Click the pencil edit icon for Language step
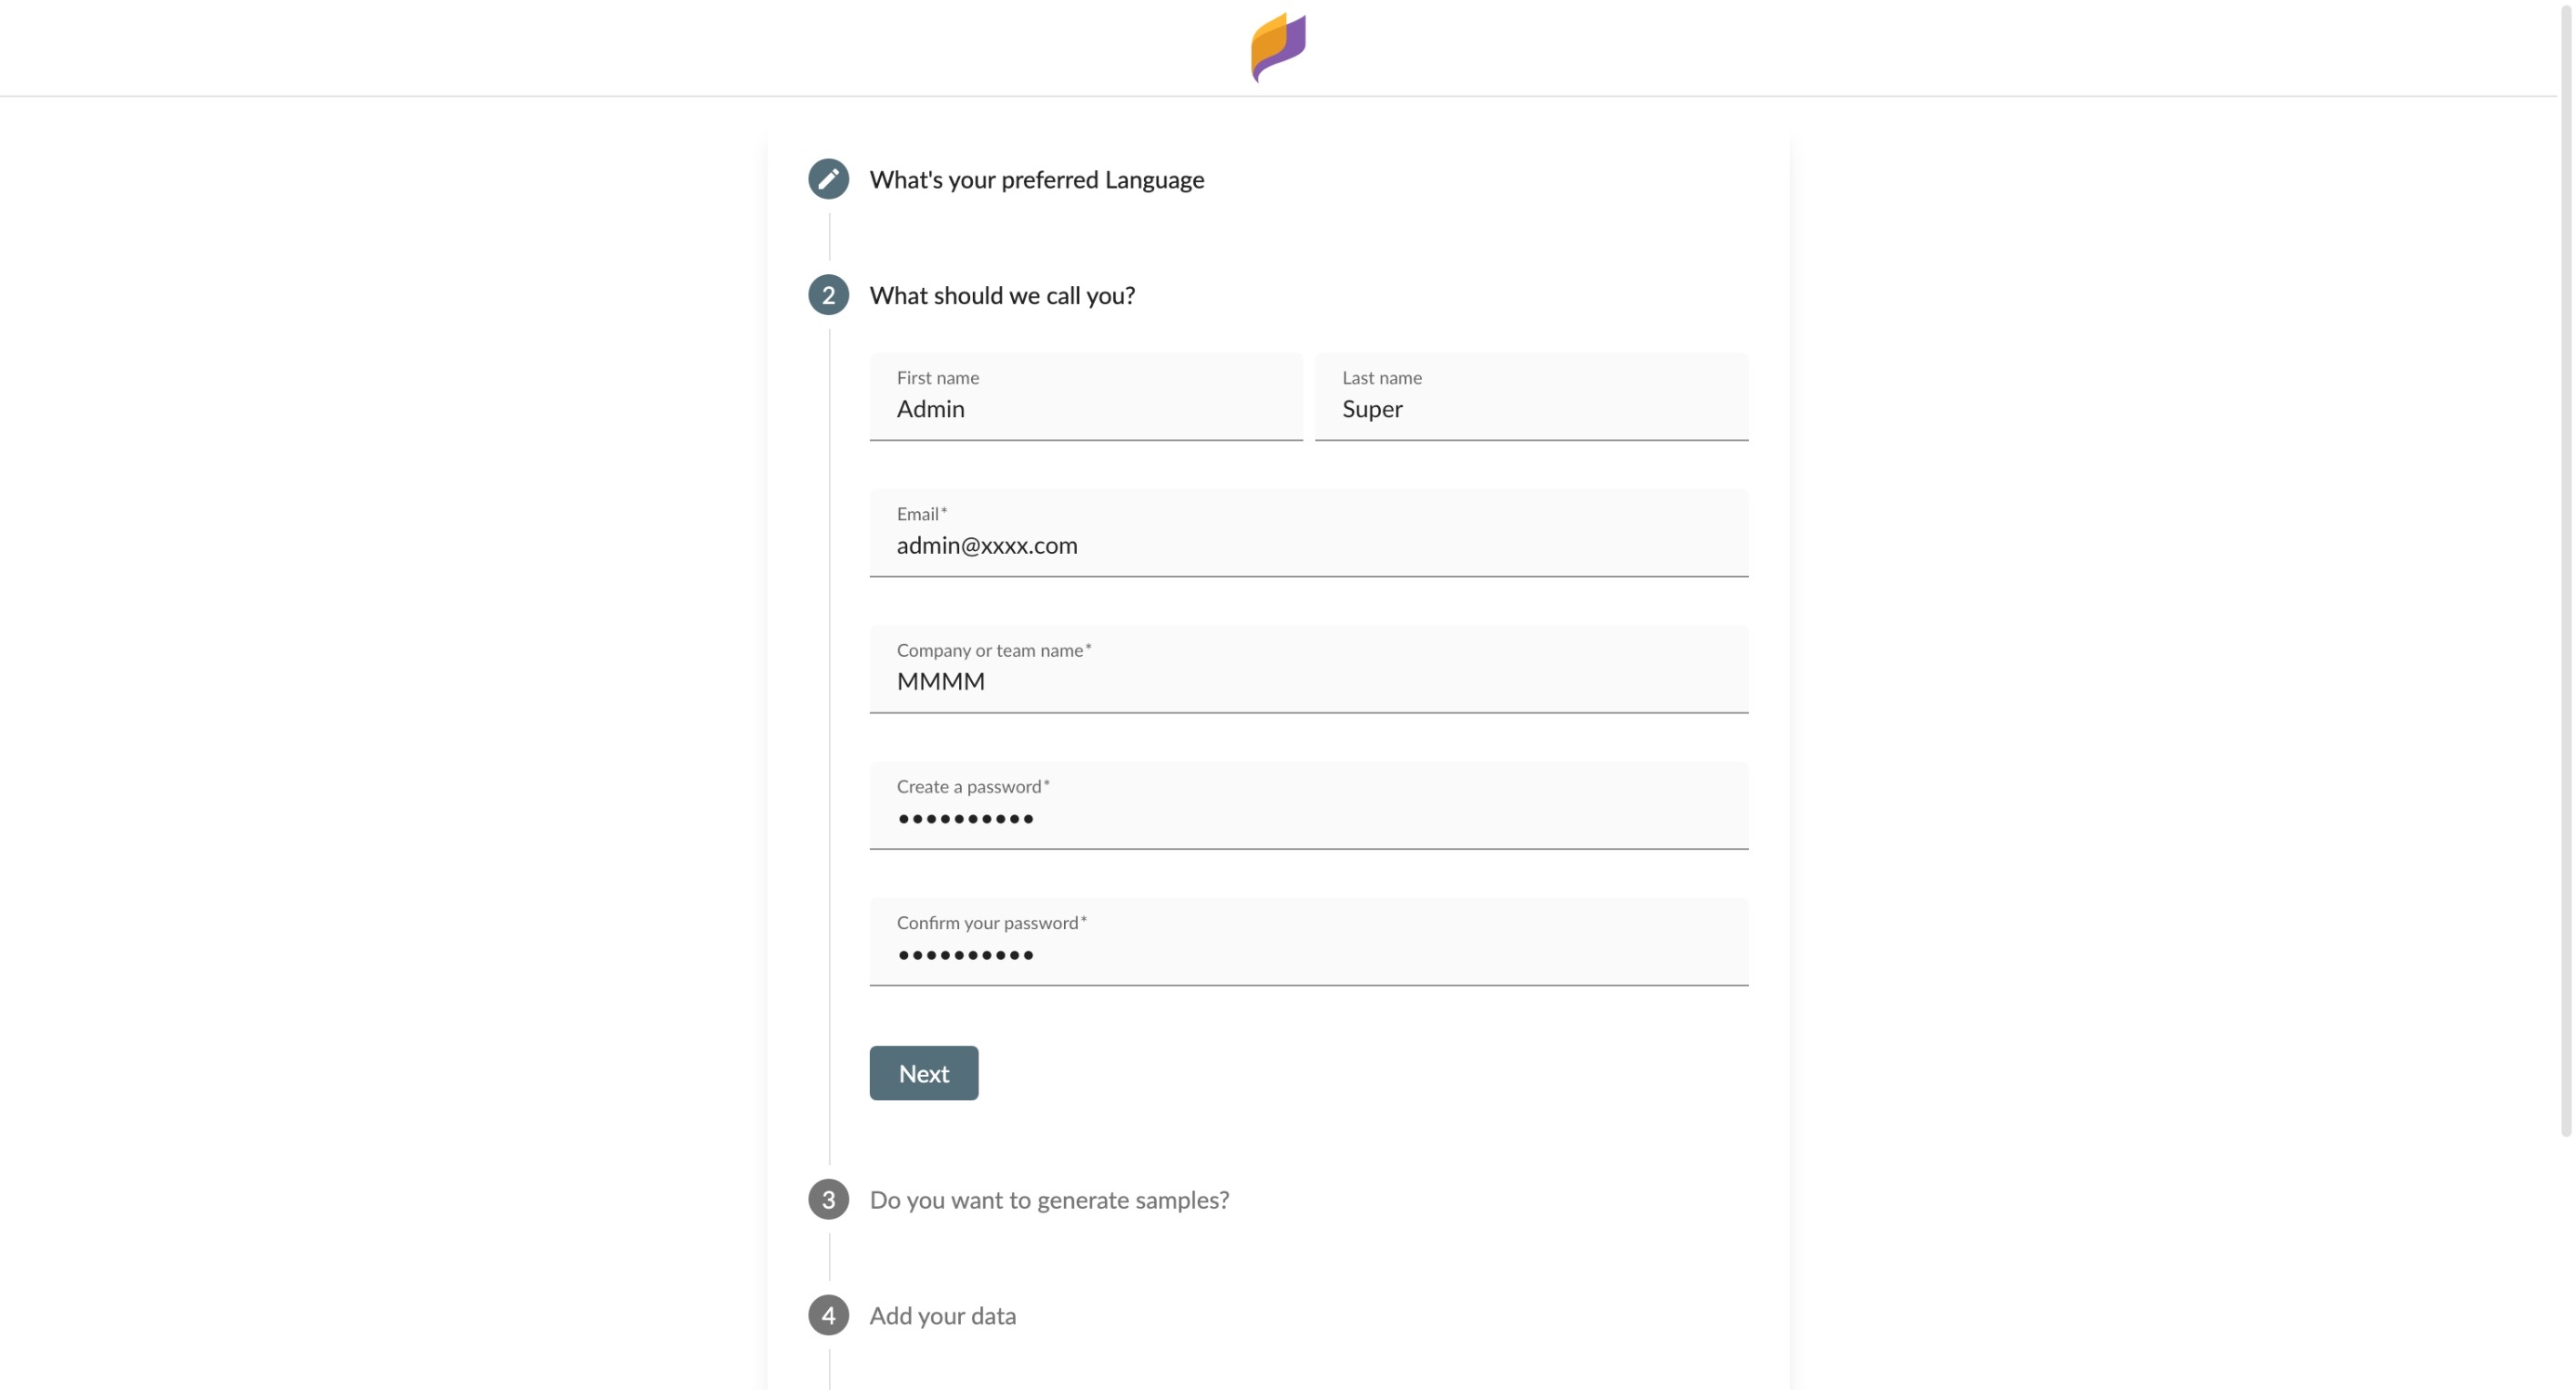 [828, 179]
